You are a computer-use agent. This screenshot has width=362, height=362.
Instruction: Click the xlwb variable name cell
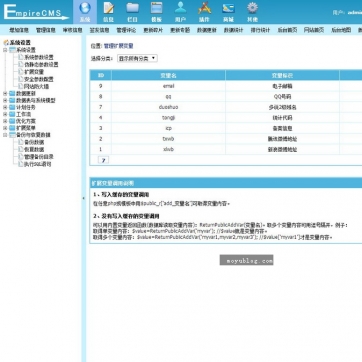click(168, 149)
